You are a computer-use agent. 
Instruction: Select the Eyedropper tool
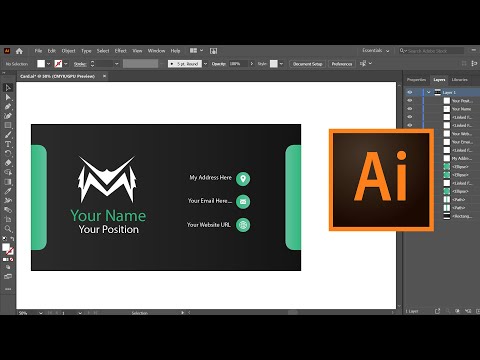8,191
